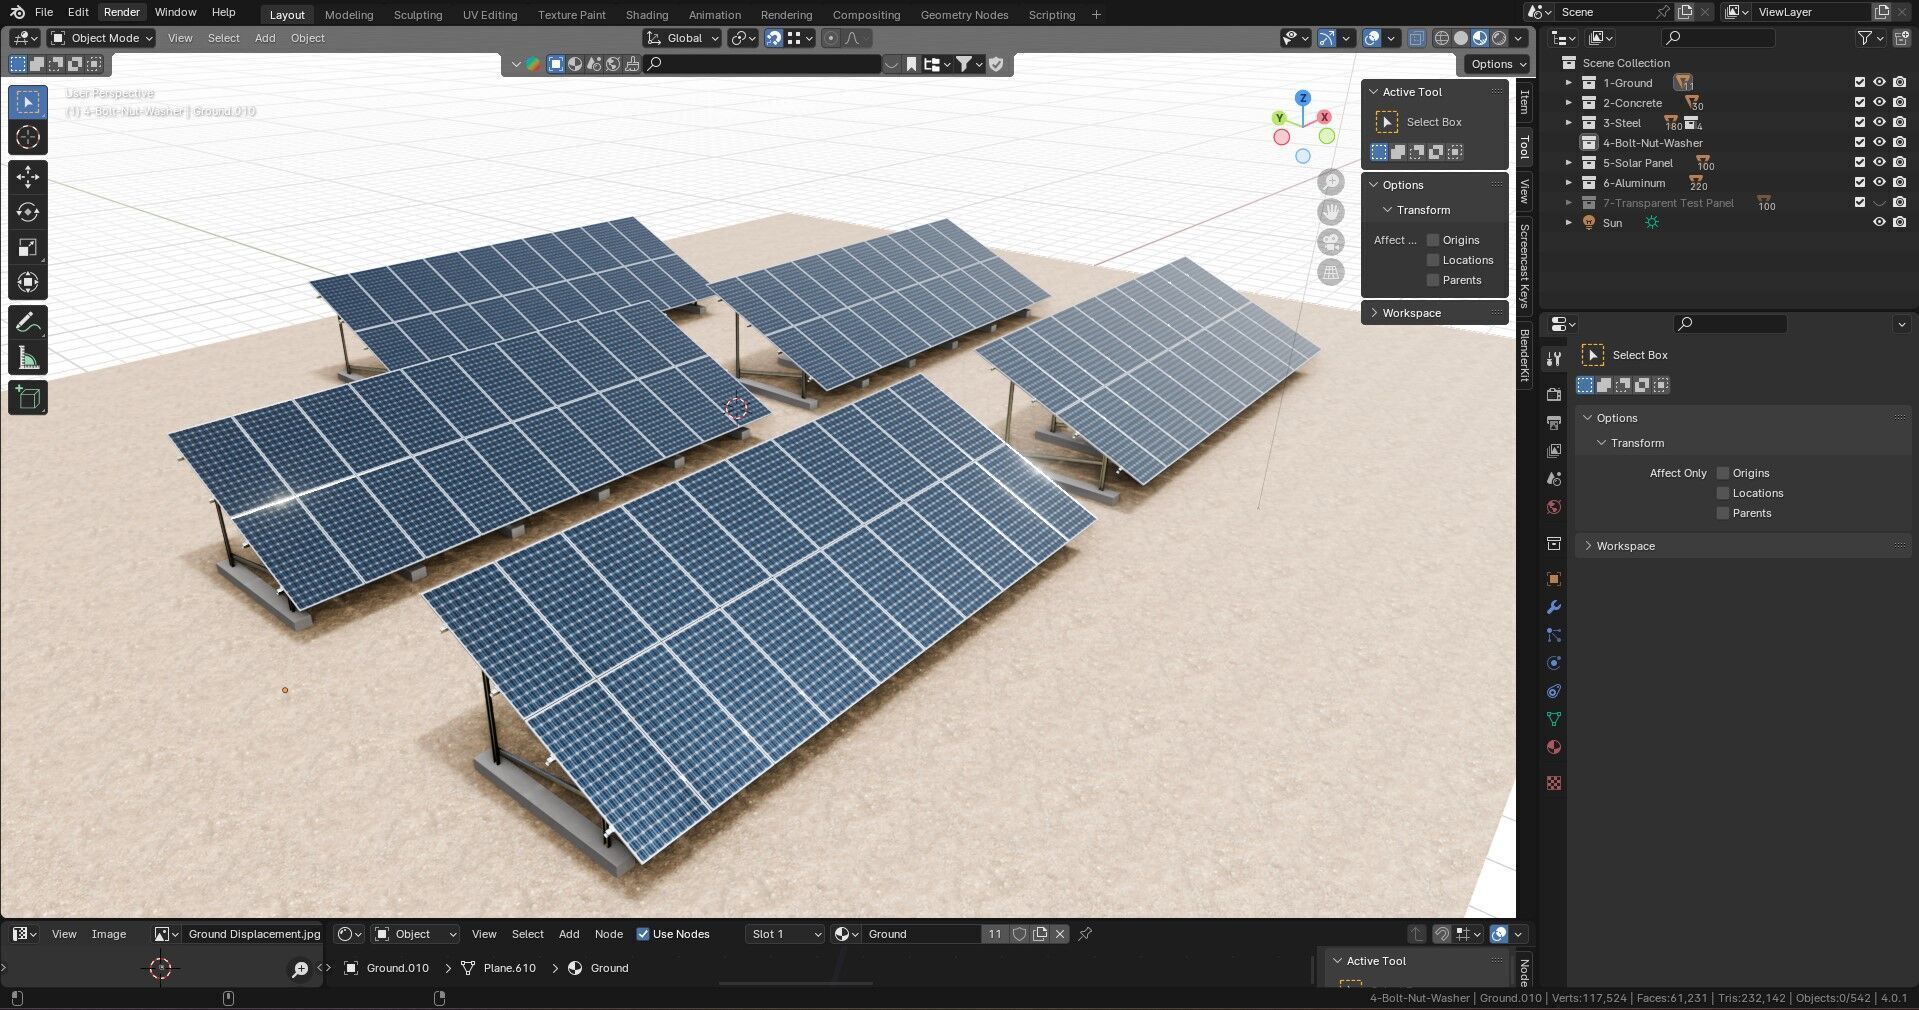Enable Parents checkbox in sidebar
The image size is (1919, 1010).
click(x=1433, y=280)
